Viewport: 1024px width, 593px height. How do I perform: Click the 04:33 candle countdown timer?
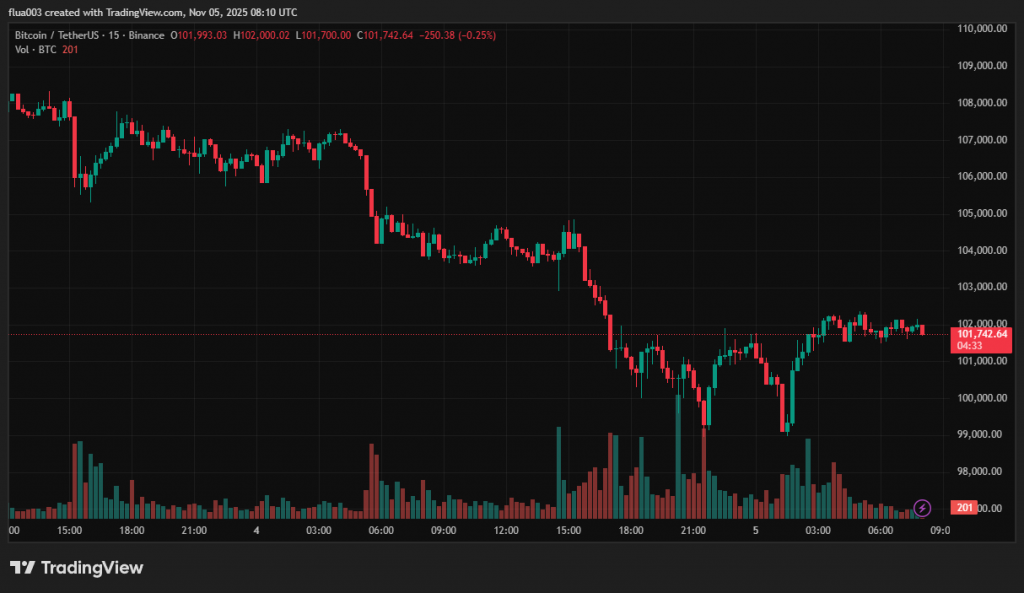pos(971,345)
